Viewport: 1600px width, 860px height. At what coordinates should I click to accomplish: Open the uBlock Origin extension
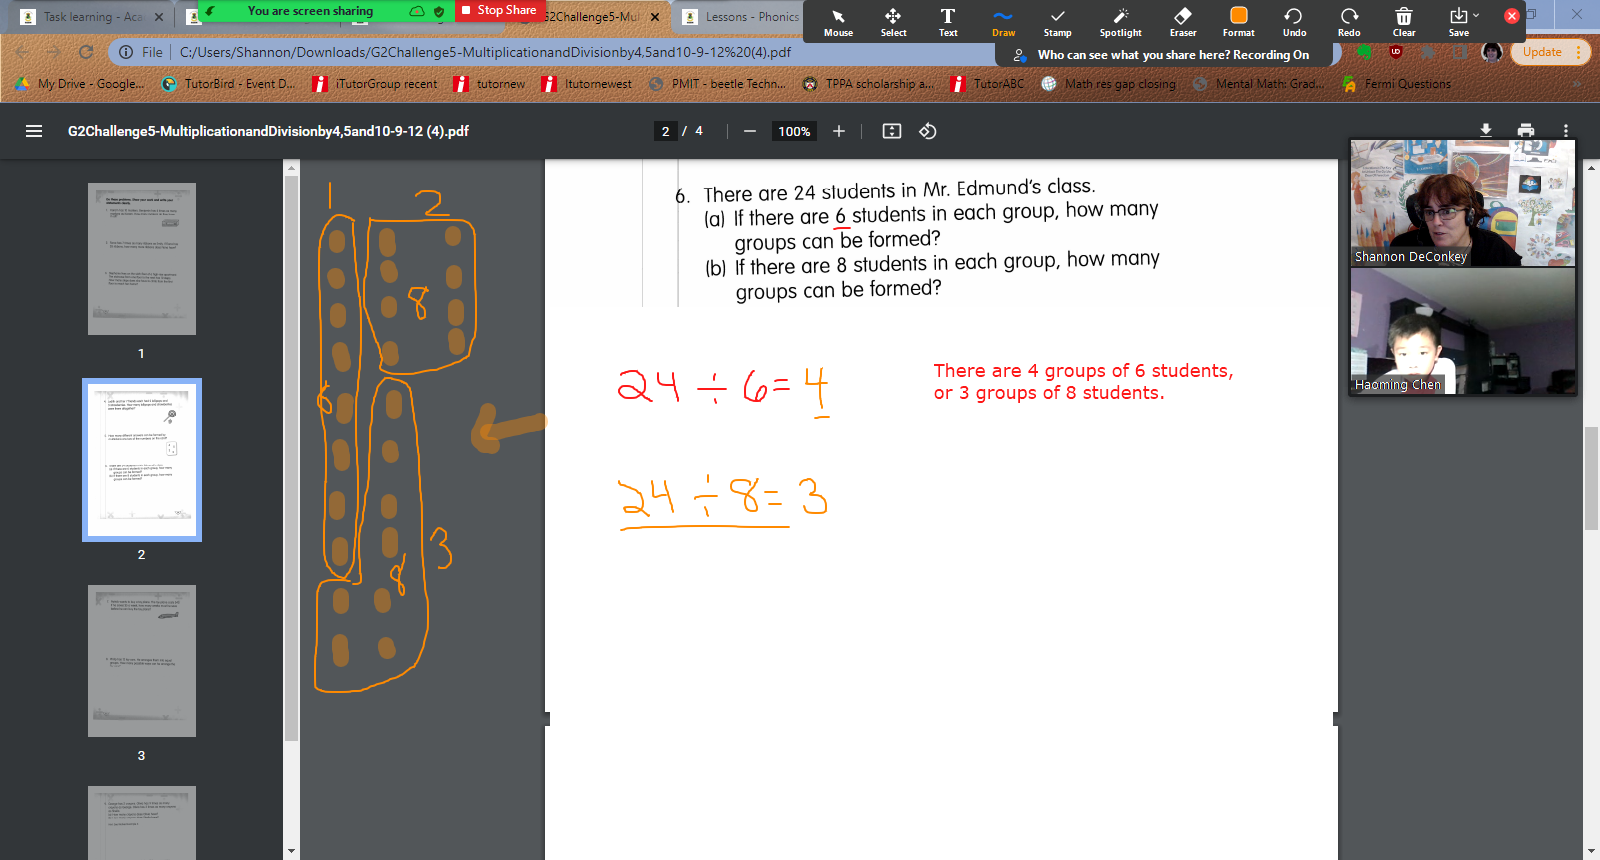(1396, 52)
